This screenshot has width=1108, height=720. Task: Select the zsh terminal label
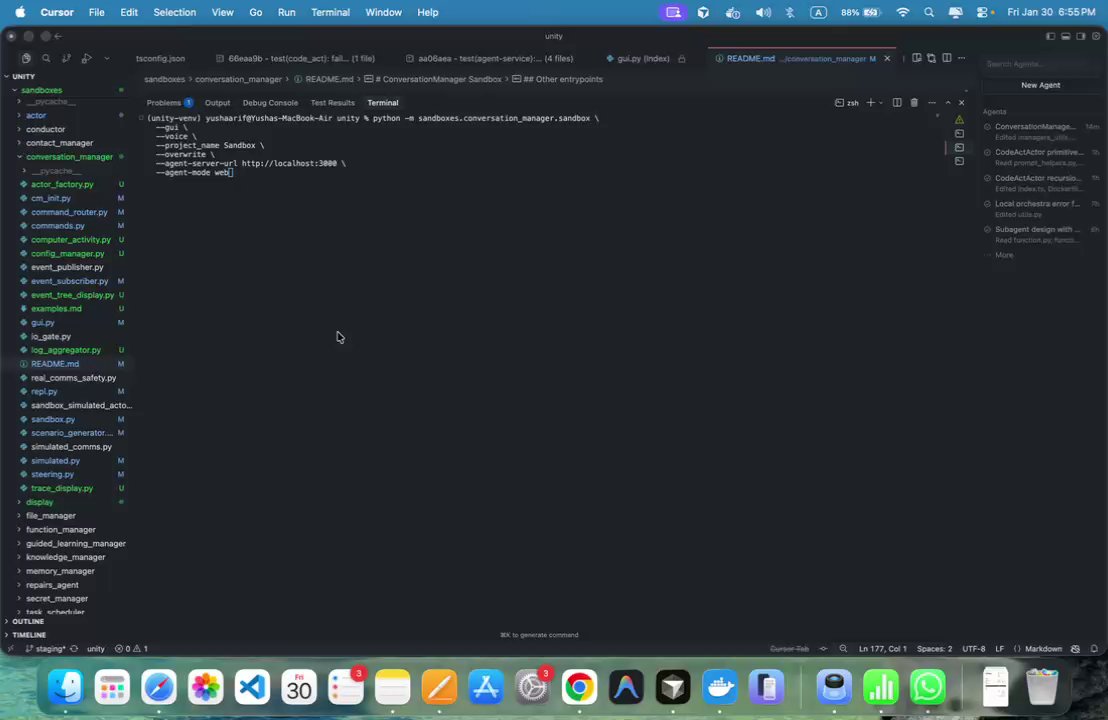(x=847, y=102)
